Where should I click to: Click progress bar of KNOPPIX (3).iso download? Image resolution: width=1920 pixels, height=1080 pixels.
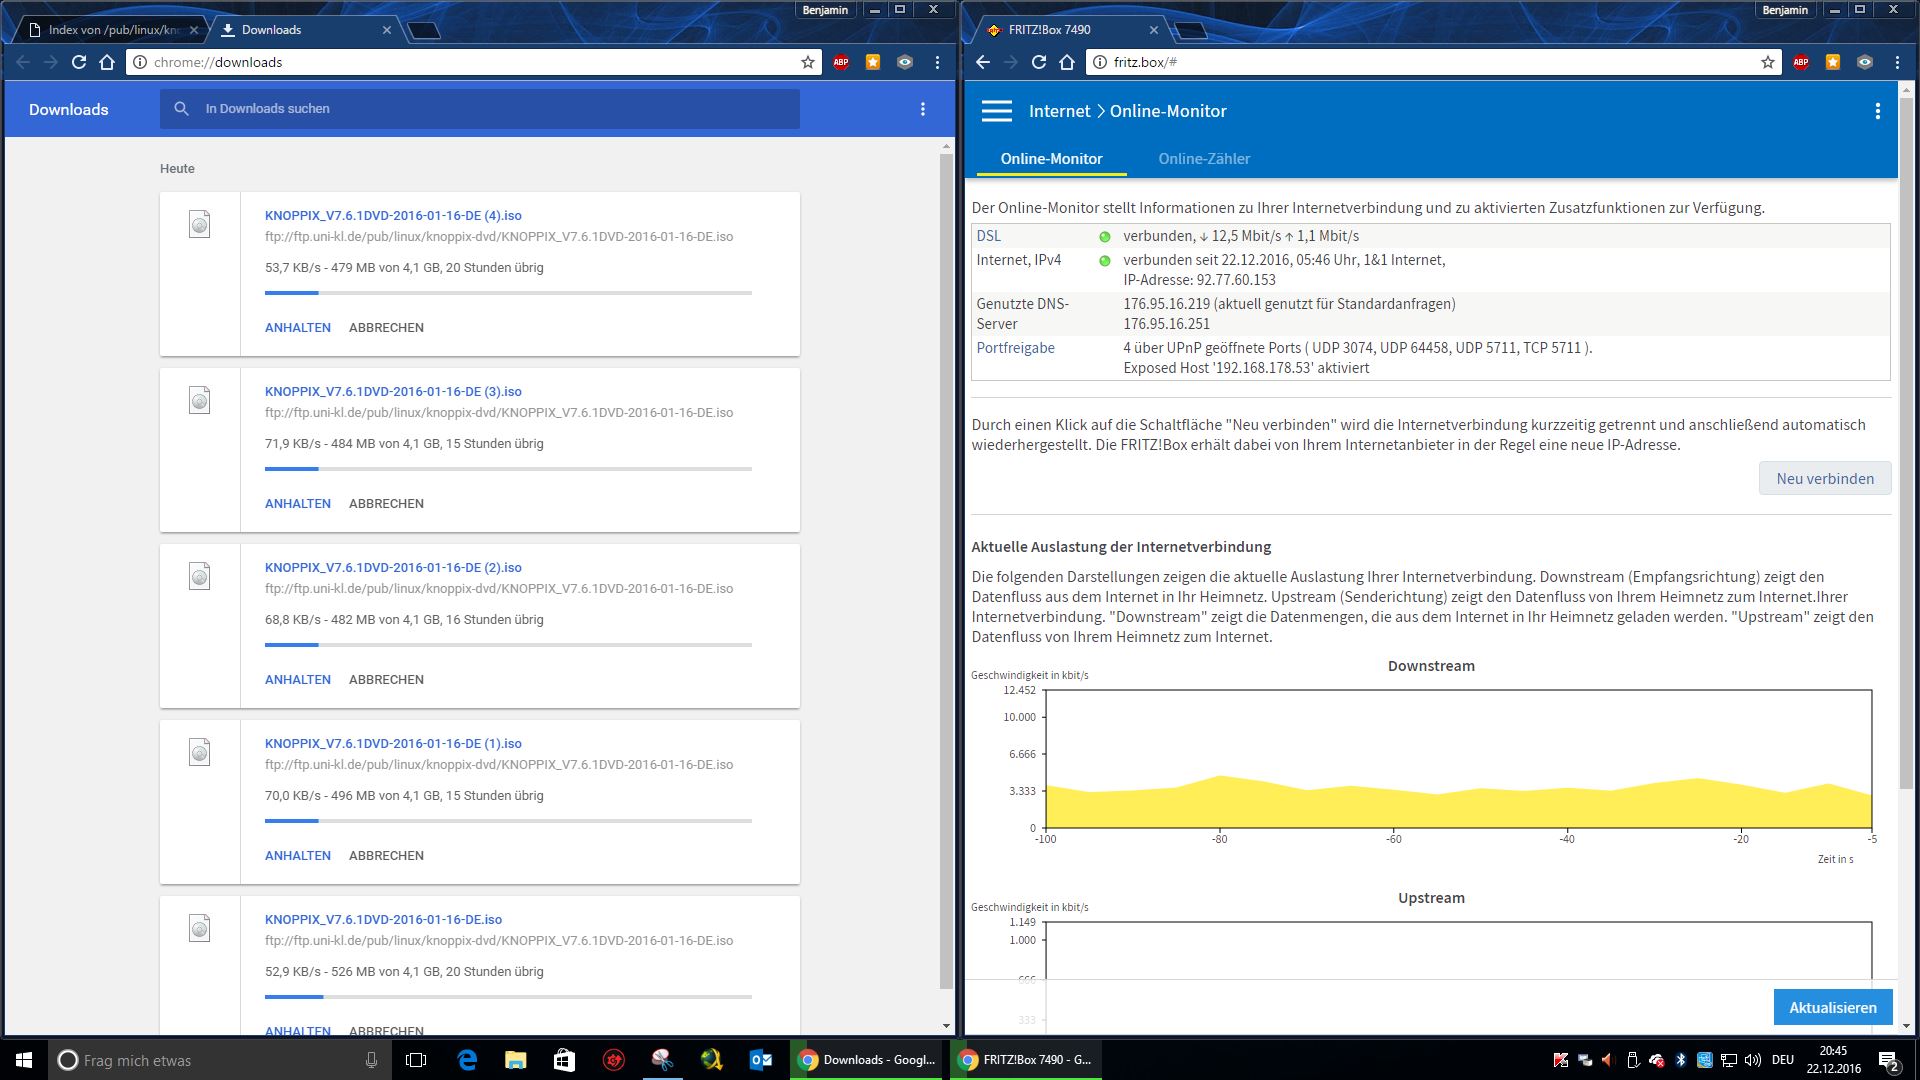pos(508,469)
